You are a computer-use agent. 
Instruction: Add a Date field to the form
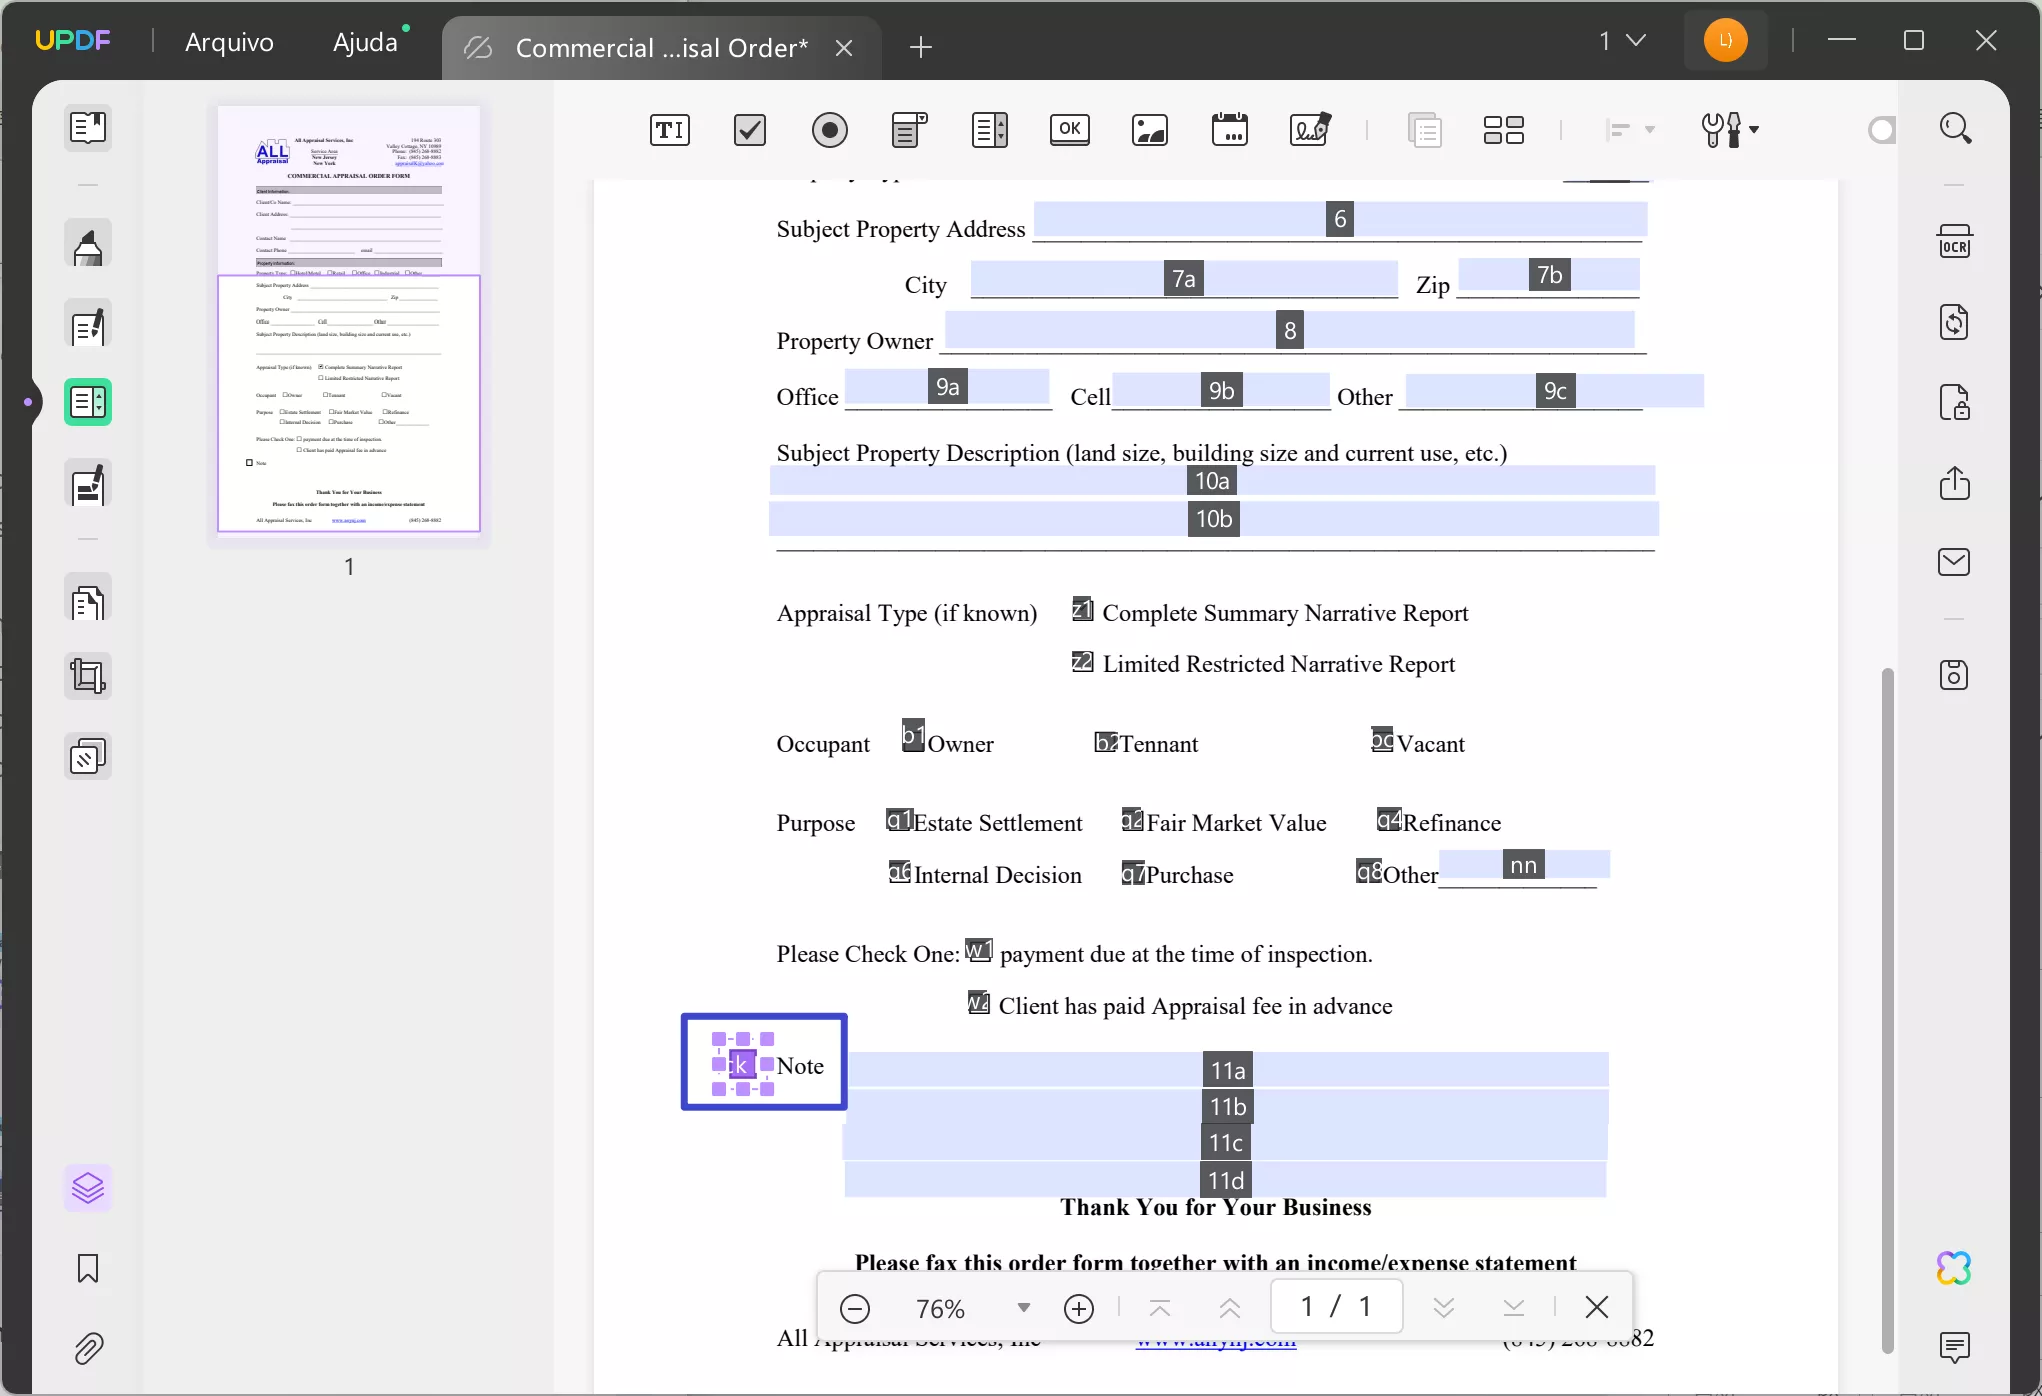tap(1230, 130)
